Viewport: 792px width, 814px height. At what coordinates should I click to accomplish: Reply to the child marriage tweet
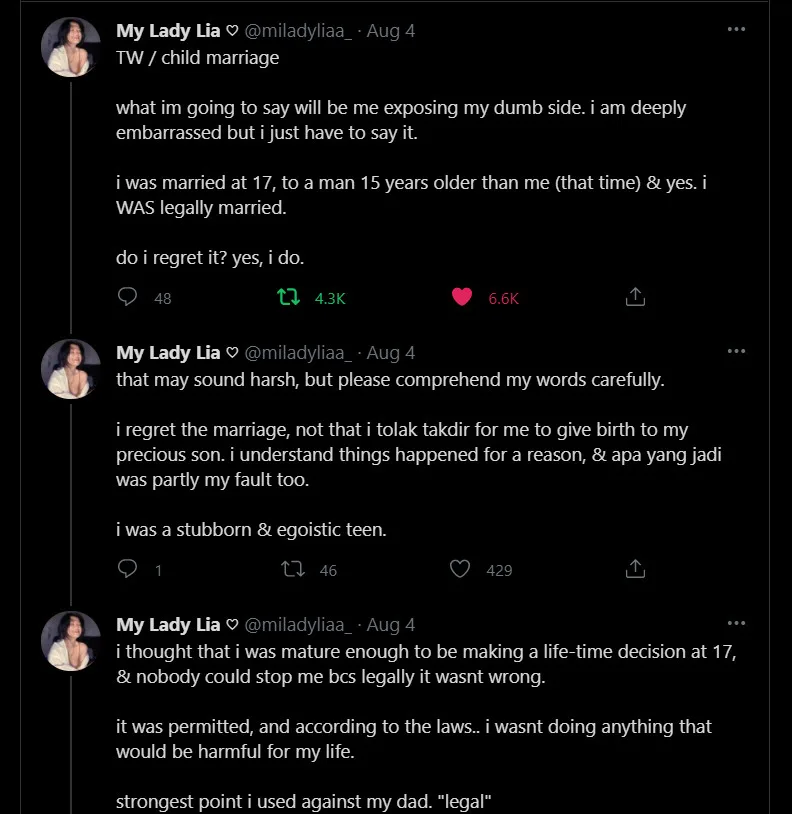[x=127, y=297]
